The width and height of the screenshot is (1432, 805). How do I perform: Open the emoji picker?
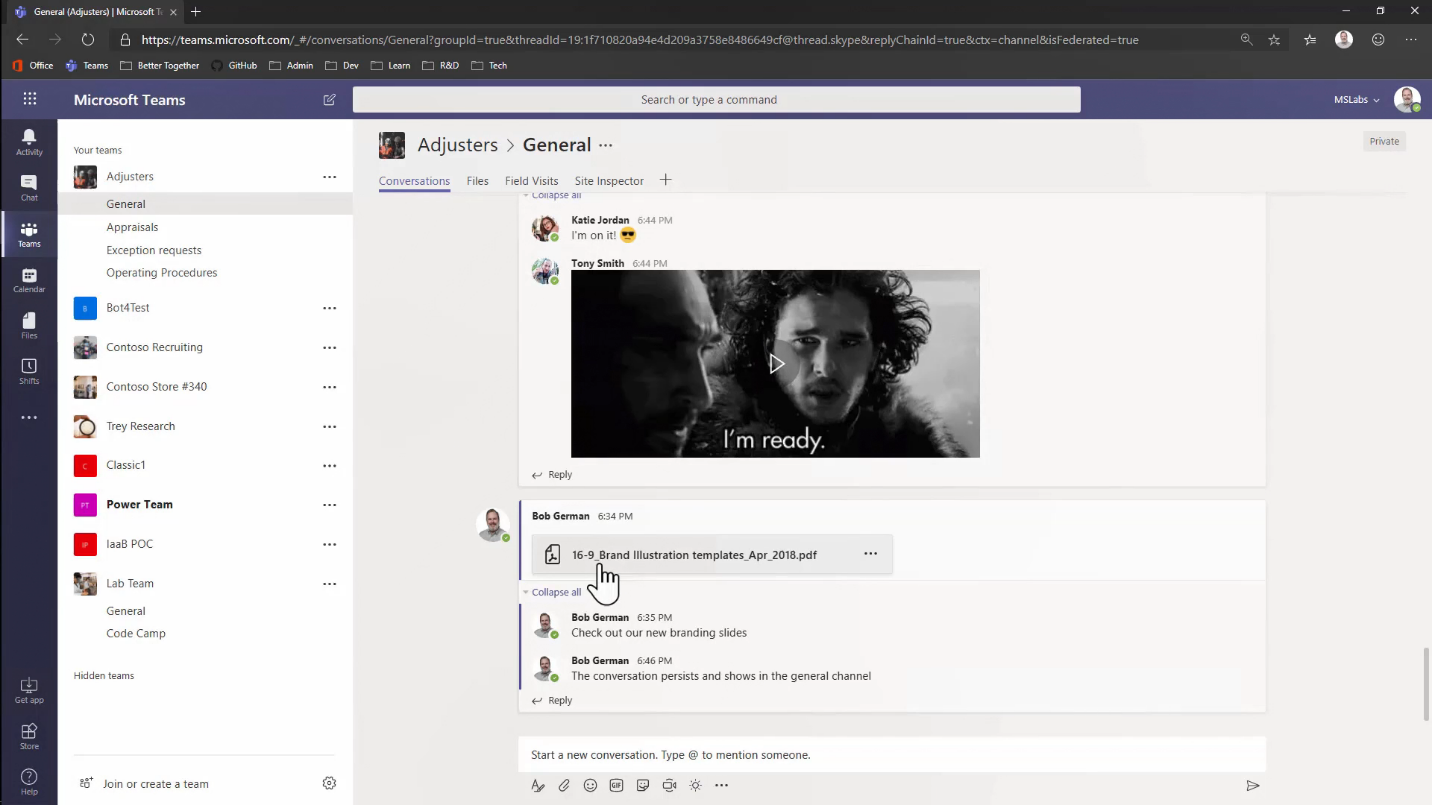point(590,786)
